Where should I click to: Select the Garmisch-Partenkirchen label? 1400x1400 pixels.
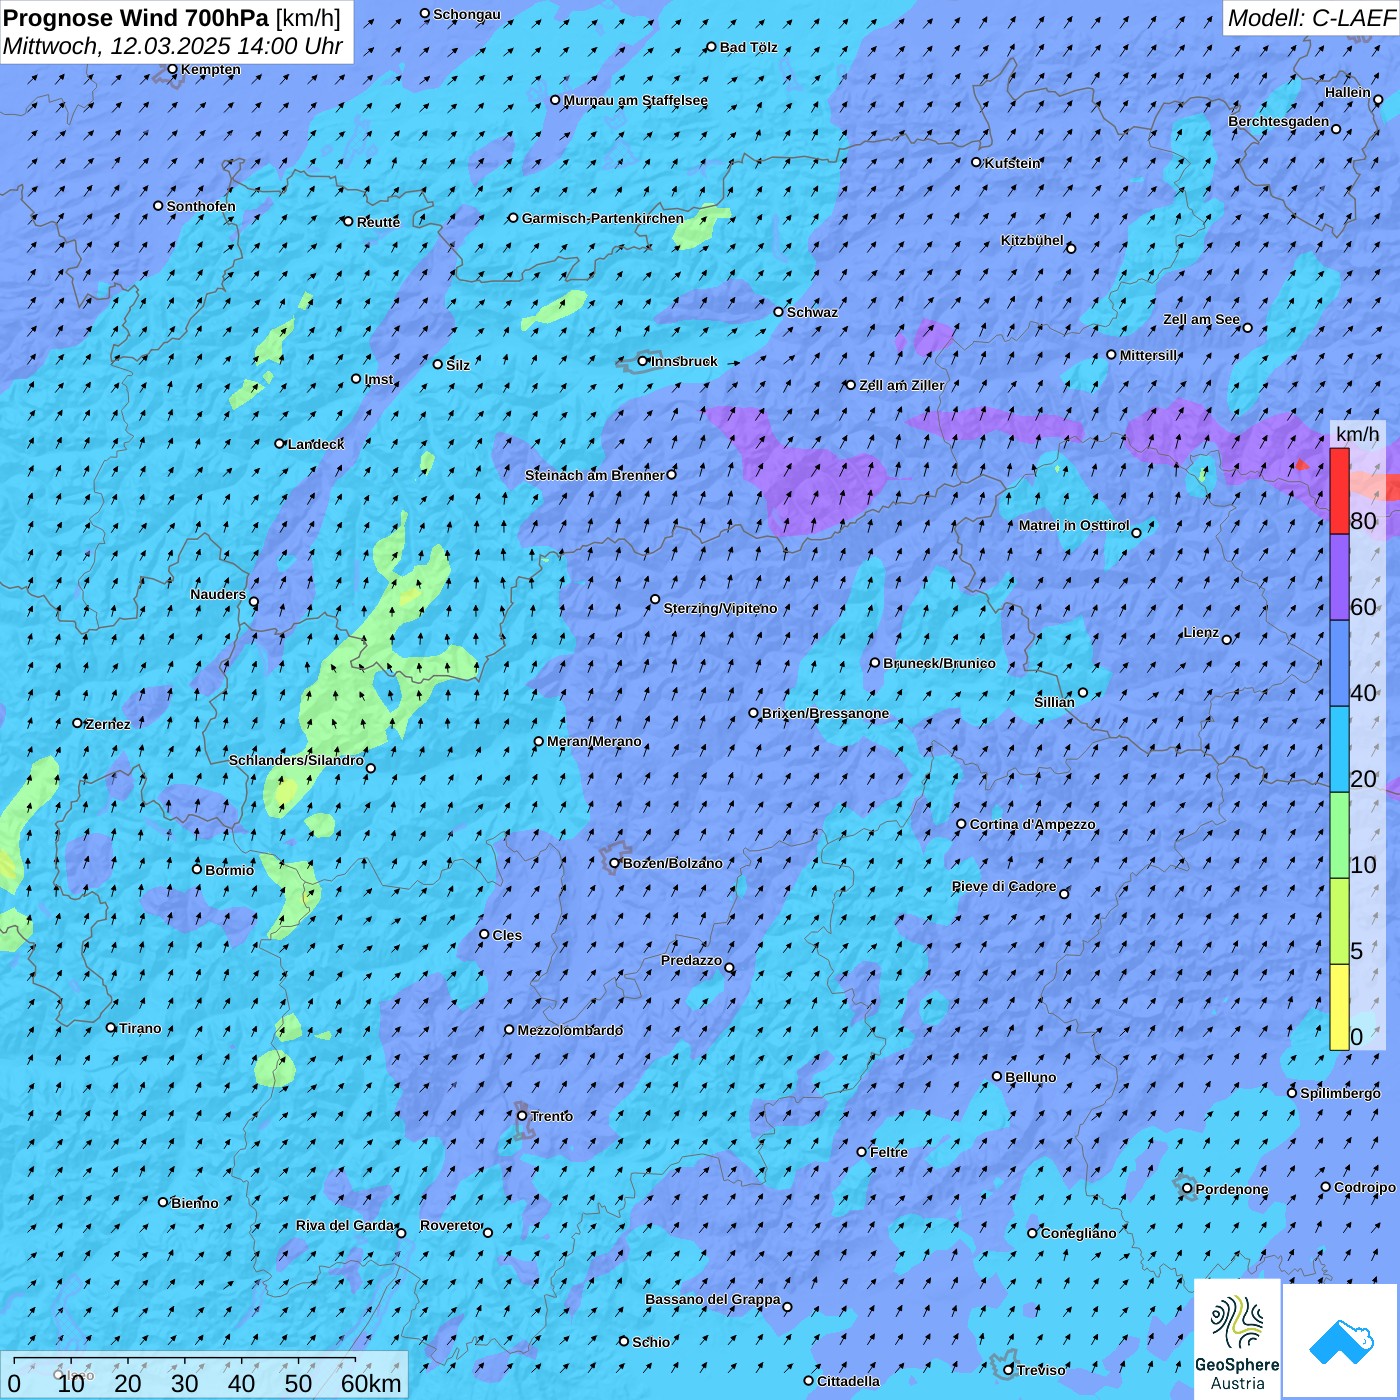[x=603, y=218]
